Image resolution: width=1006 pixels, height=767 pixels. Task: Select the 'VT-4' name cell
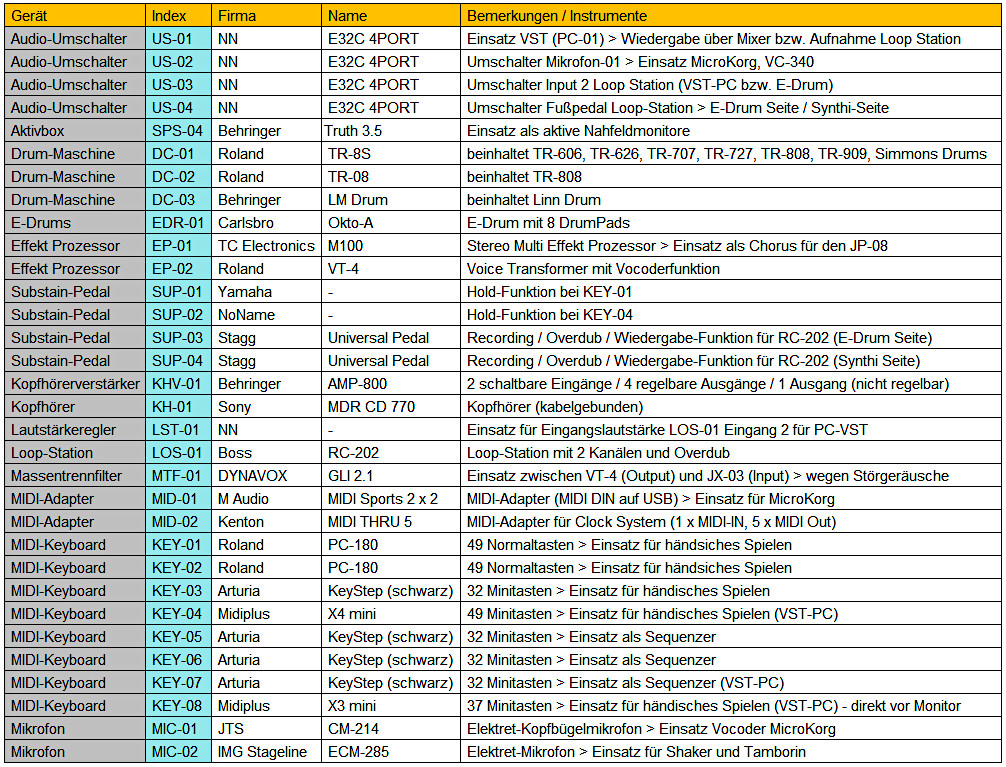391,269
